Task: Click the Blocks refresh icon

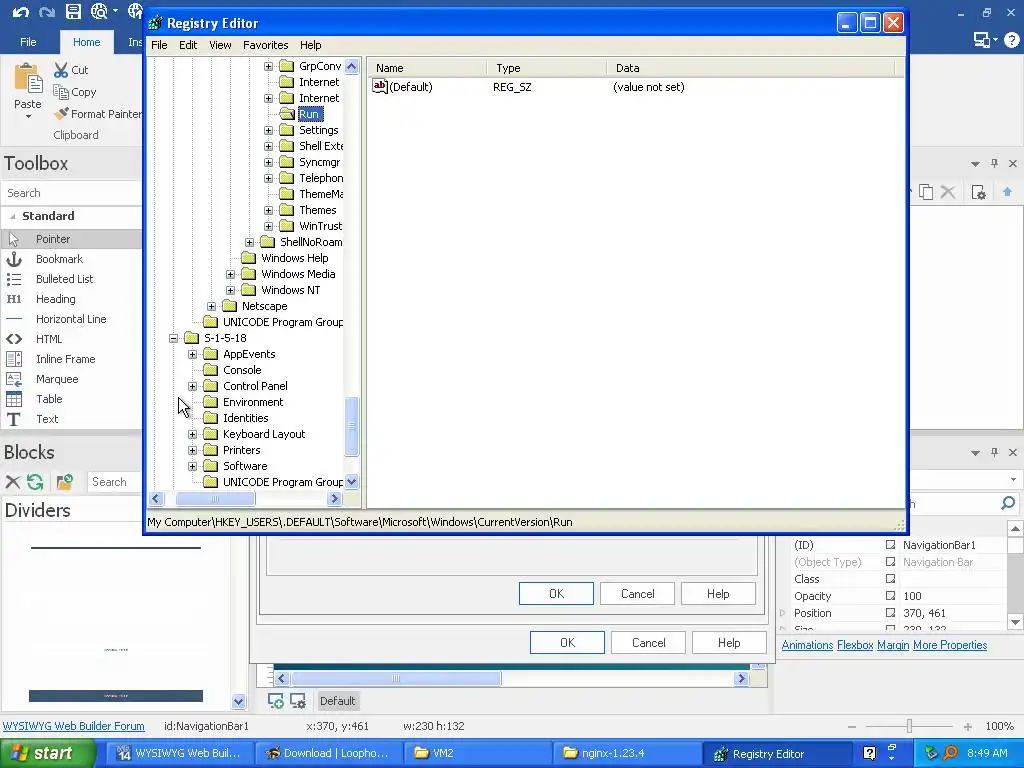Action: click(35, 482)
